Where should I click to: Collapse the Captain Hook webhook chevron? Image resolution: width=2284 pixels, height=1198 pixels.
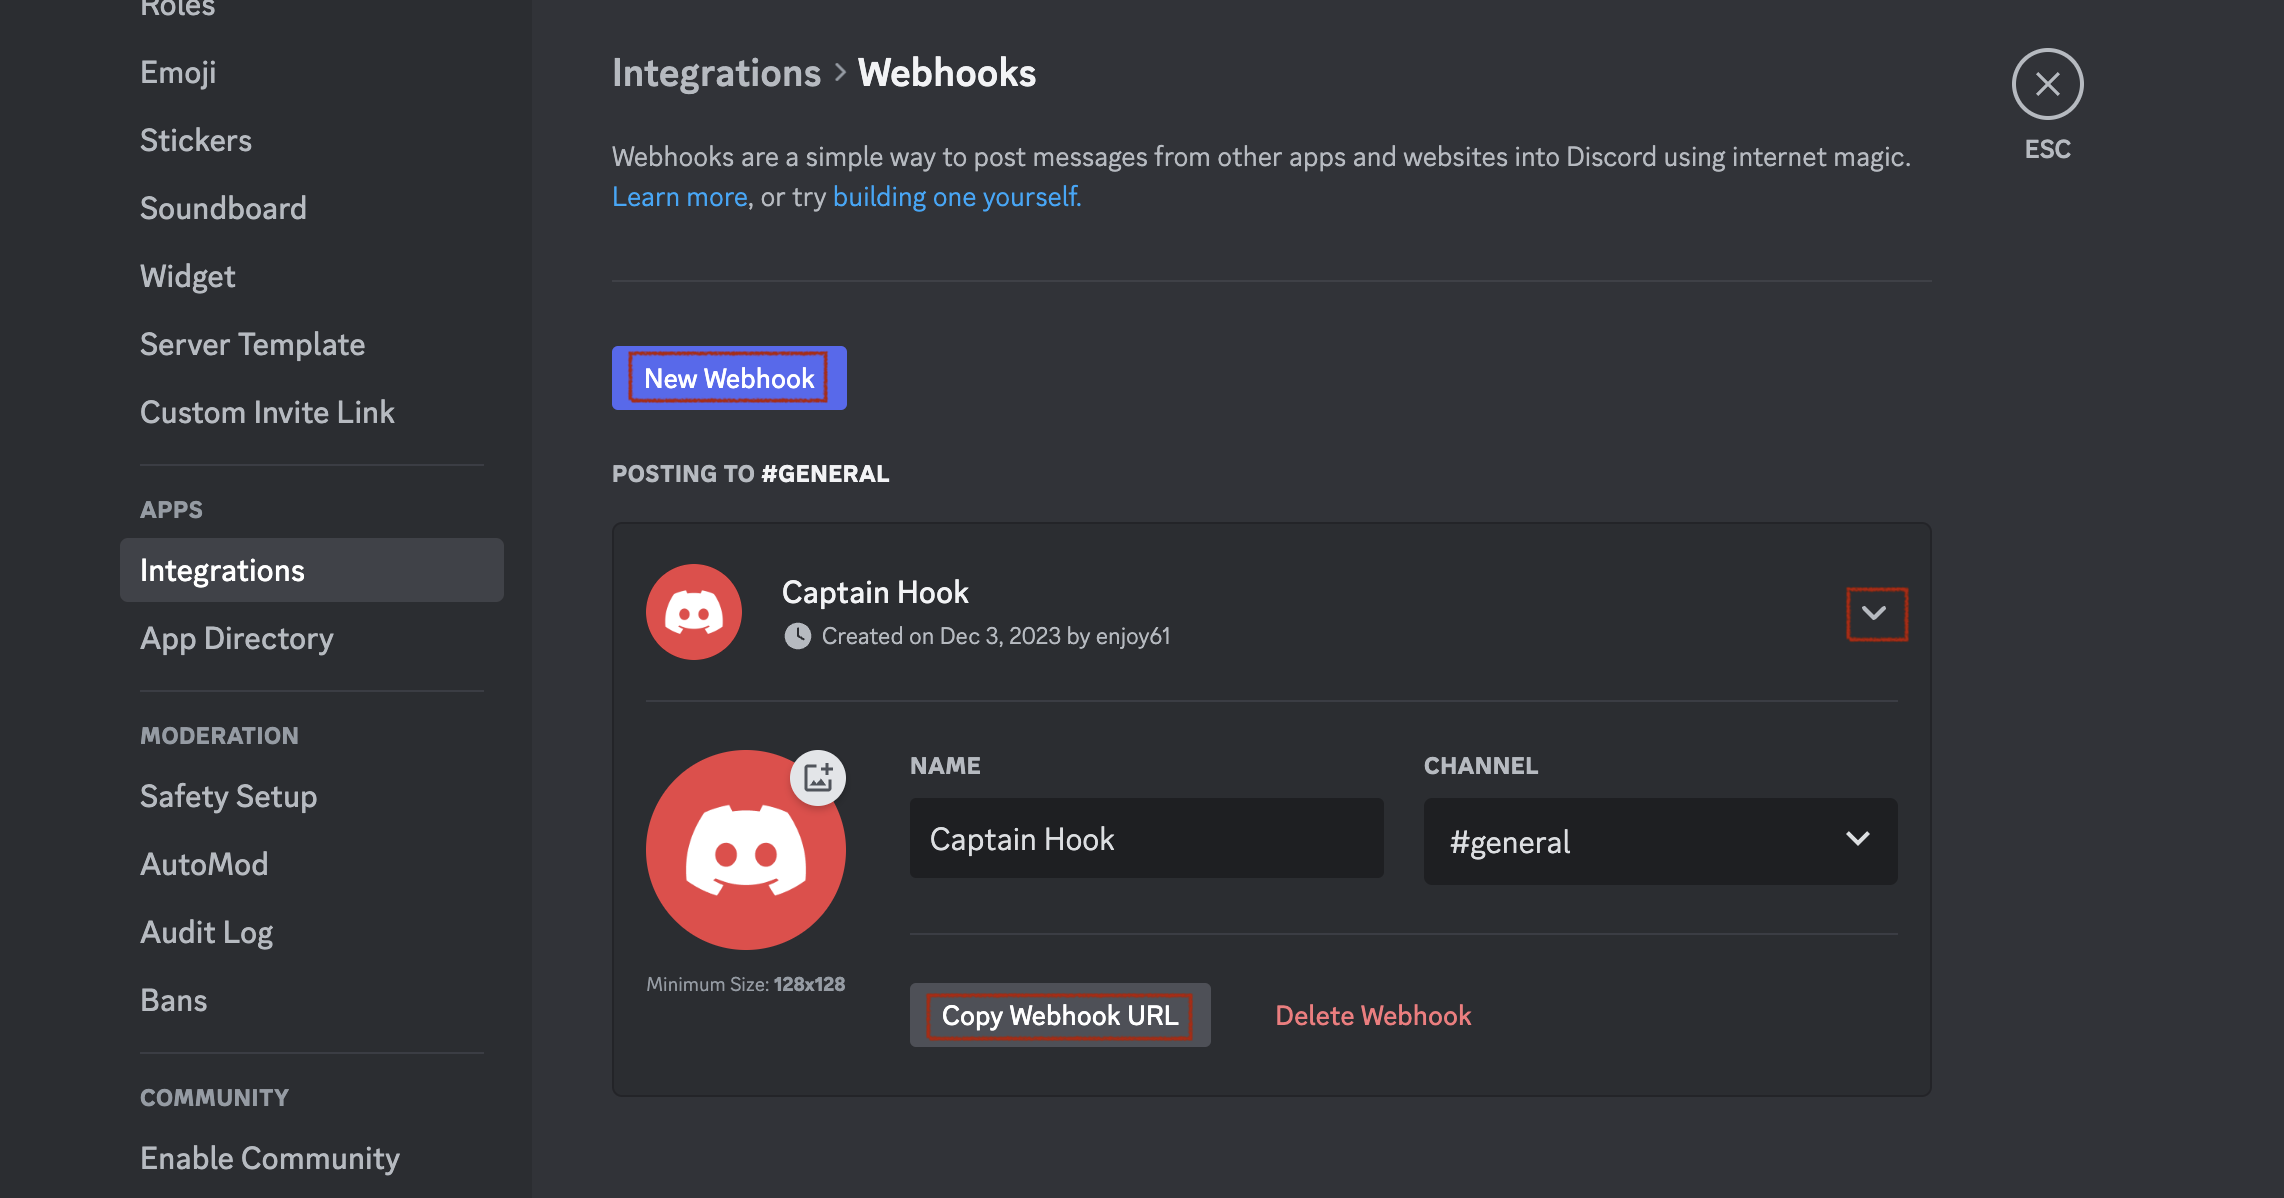1875,613
